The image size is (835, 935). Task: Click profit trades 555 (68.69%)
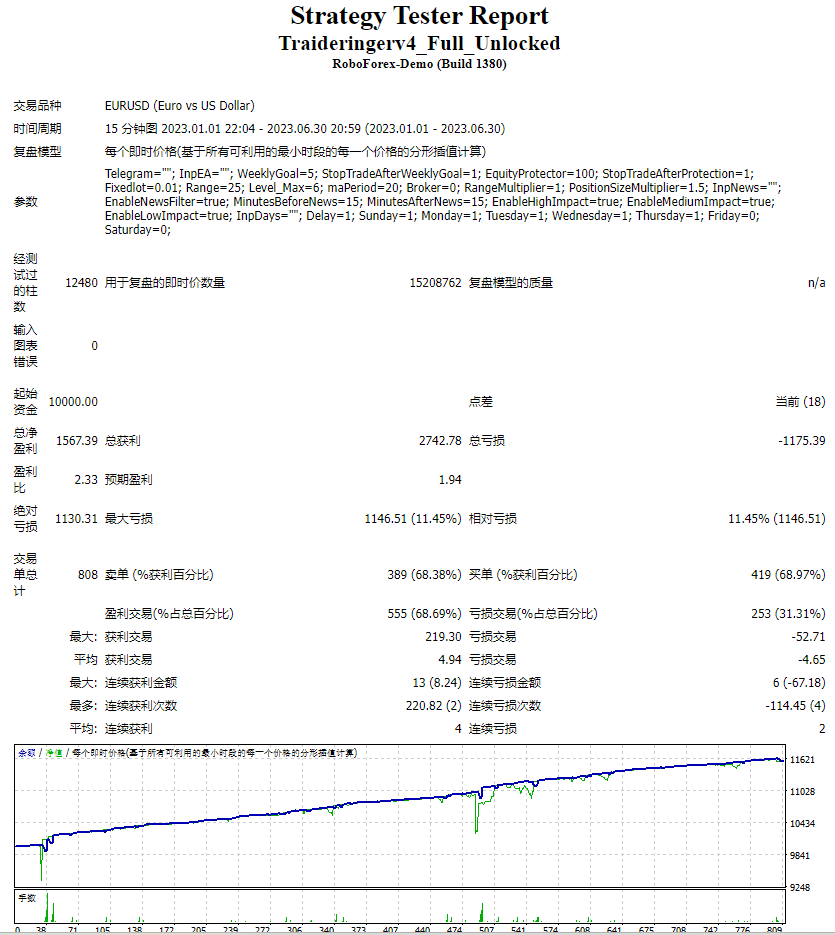[424, 614]
